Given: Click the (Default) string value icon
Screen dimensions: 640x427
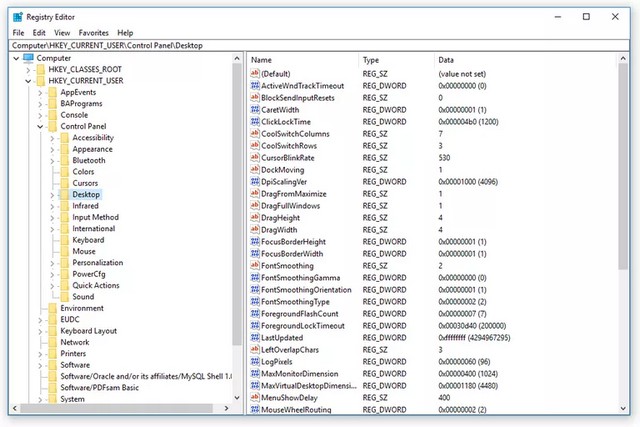Looking at the screenshot, I should (x=255, y=73).
